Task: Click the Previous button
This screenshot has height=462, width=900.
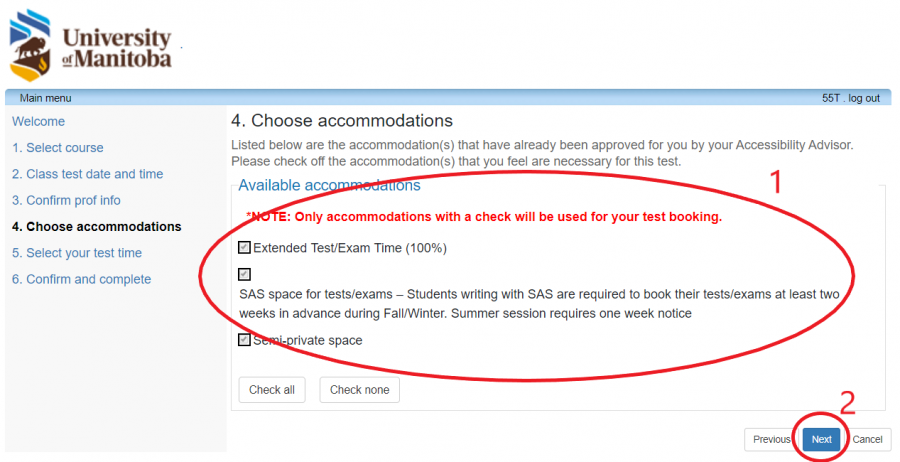Action: click(x=771, y=439)
